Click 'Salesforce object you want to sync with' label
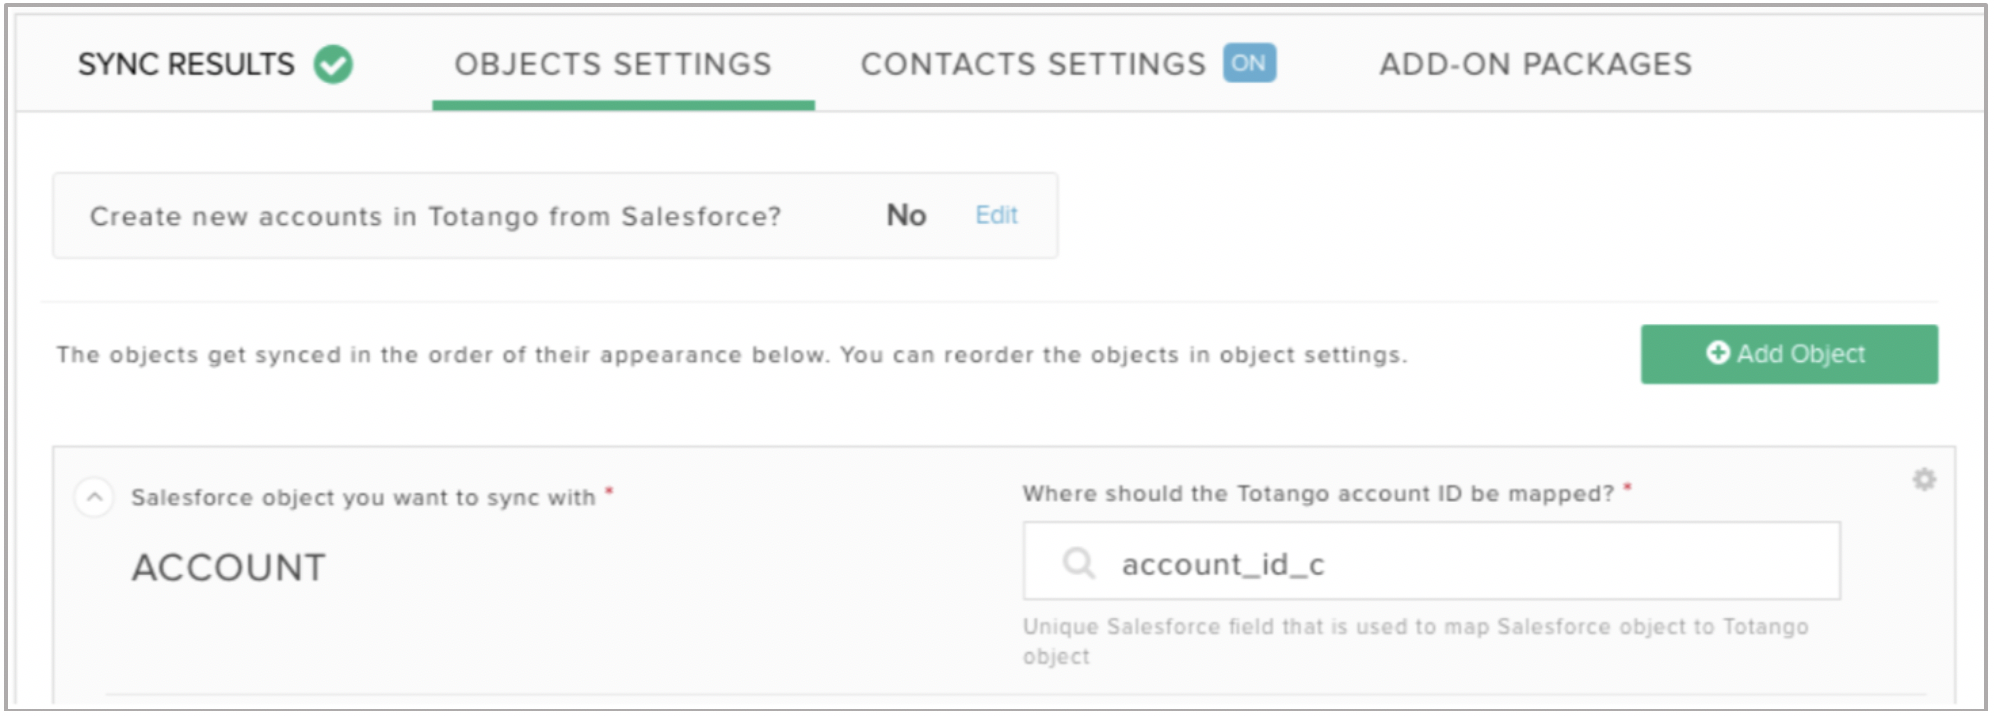 tap(363, 497)
